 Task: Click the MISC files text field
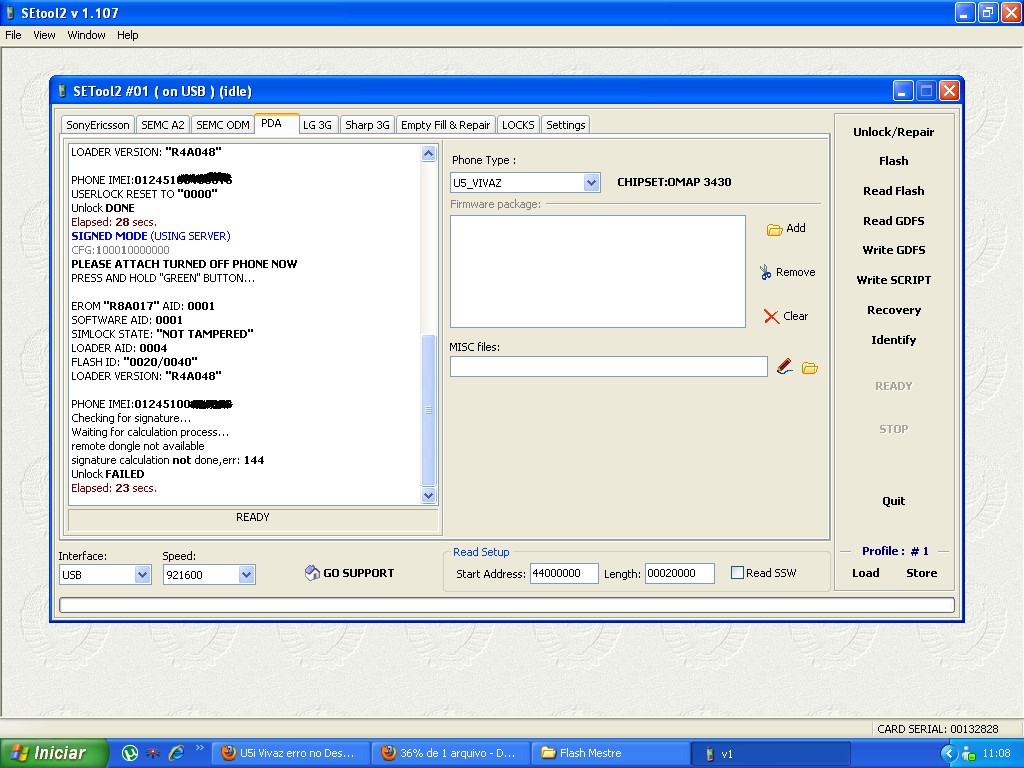point(609,366)
